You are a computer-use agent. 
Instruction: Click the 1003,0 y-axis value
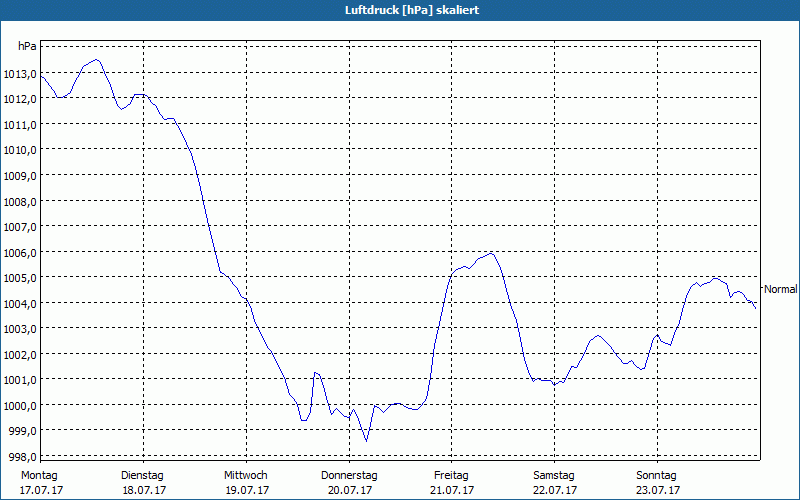click(20, 329)
